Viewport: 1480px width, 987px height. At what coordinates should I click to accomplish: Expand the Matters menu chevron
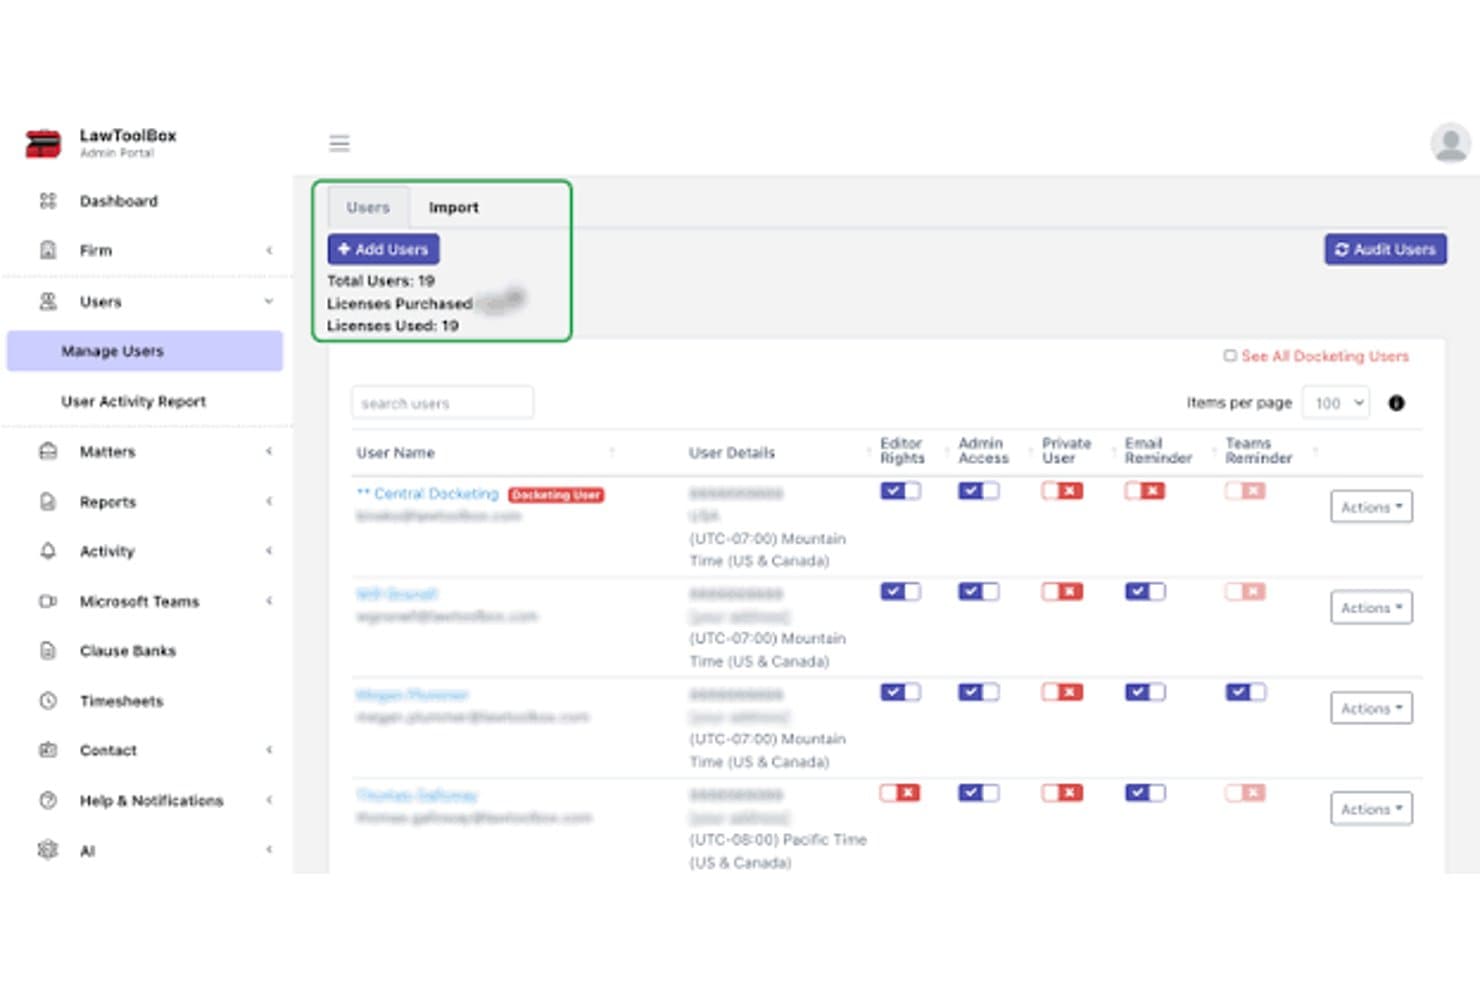point(269,451)
